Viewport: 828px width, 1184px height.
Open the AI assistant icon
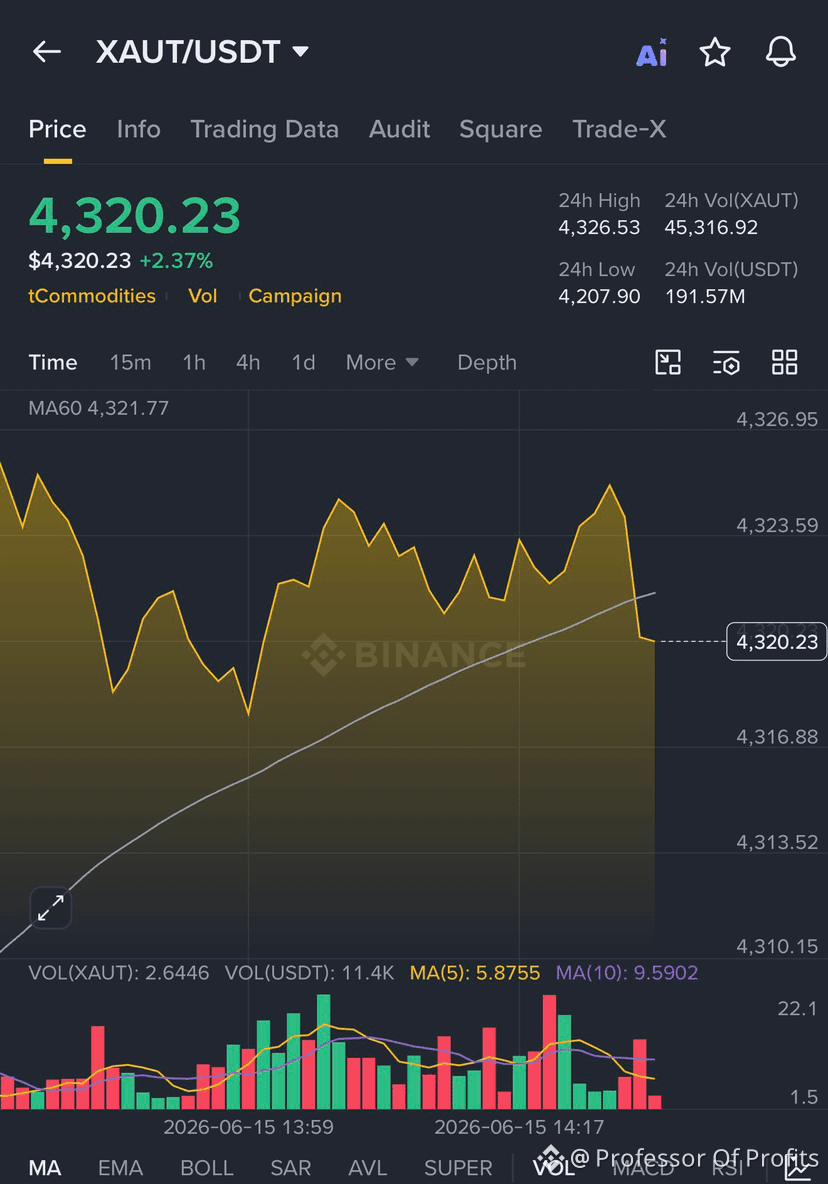pos(651,53)
